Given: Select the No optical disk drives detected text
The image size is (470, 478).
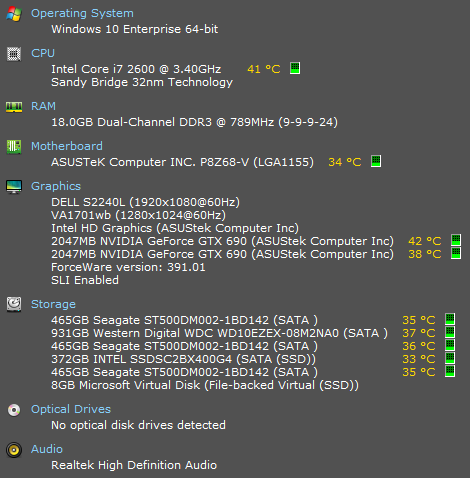Looking at the screenshot, I should pyautogui.click(x=138, y=425).
